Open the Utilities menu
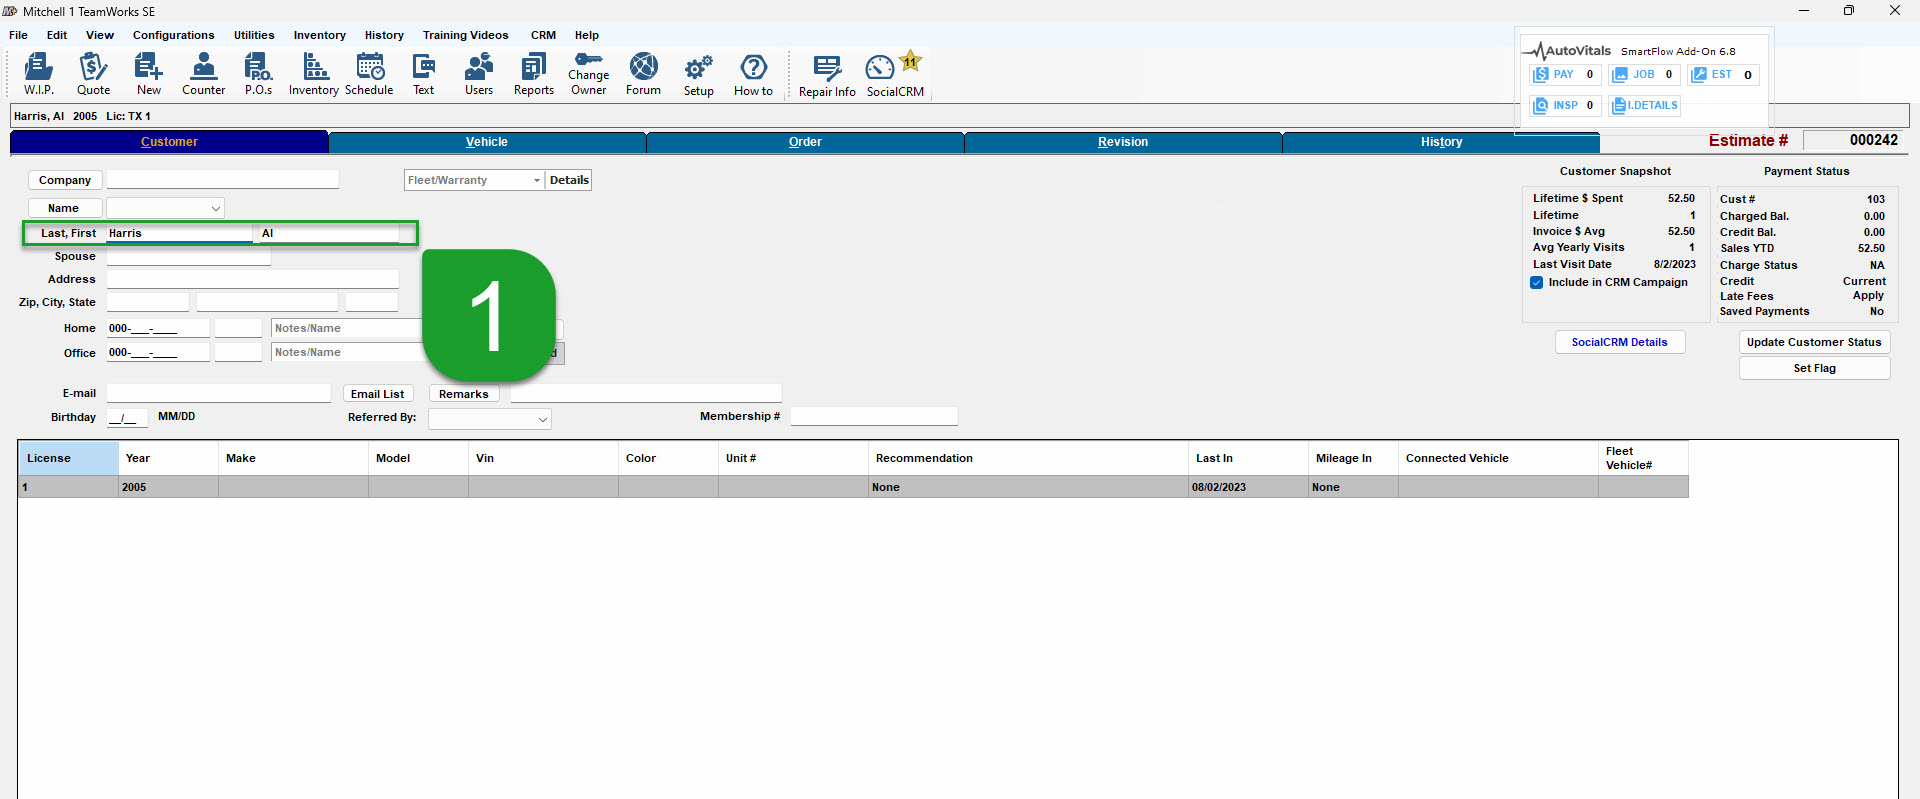 click(254, 35)
